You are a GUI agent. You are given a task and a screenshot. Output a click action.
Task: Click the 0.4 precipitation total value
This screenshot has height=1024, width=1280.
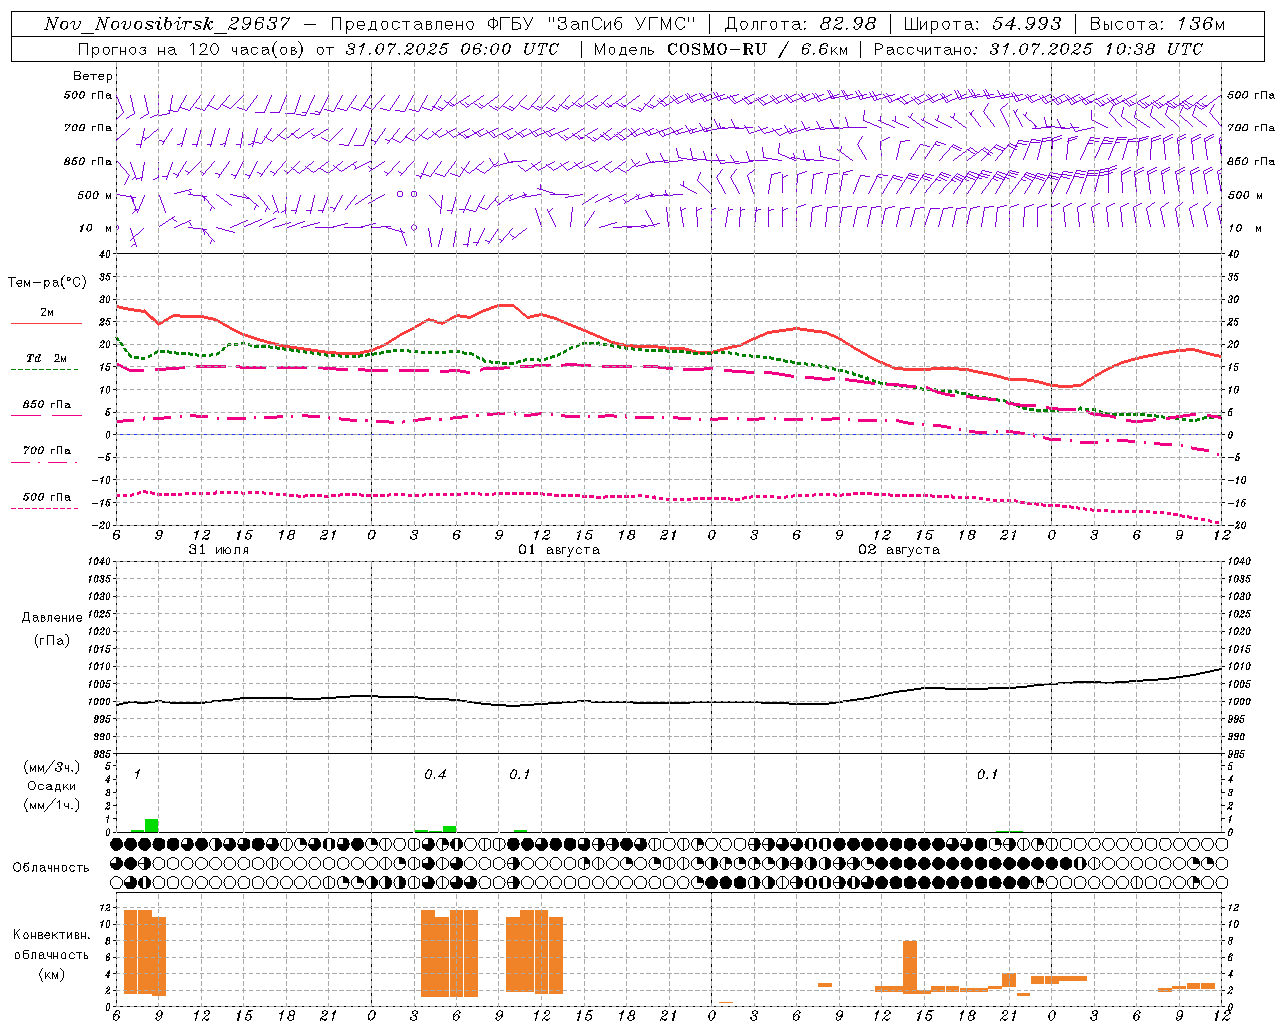click(435, 775)
